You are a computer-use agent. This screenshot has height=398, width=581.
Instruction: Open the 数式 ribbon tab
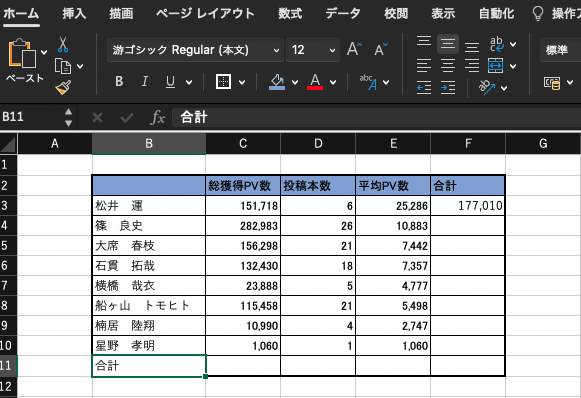290,14
